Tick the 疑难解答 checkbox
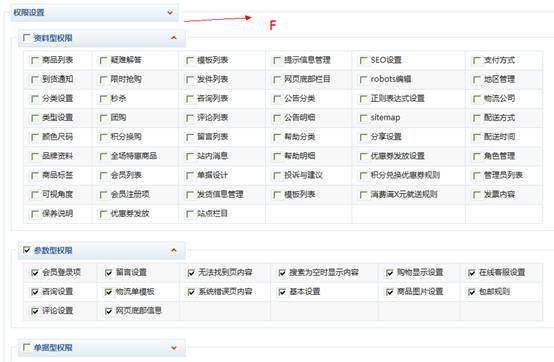 [104, 60]
